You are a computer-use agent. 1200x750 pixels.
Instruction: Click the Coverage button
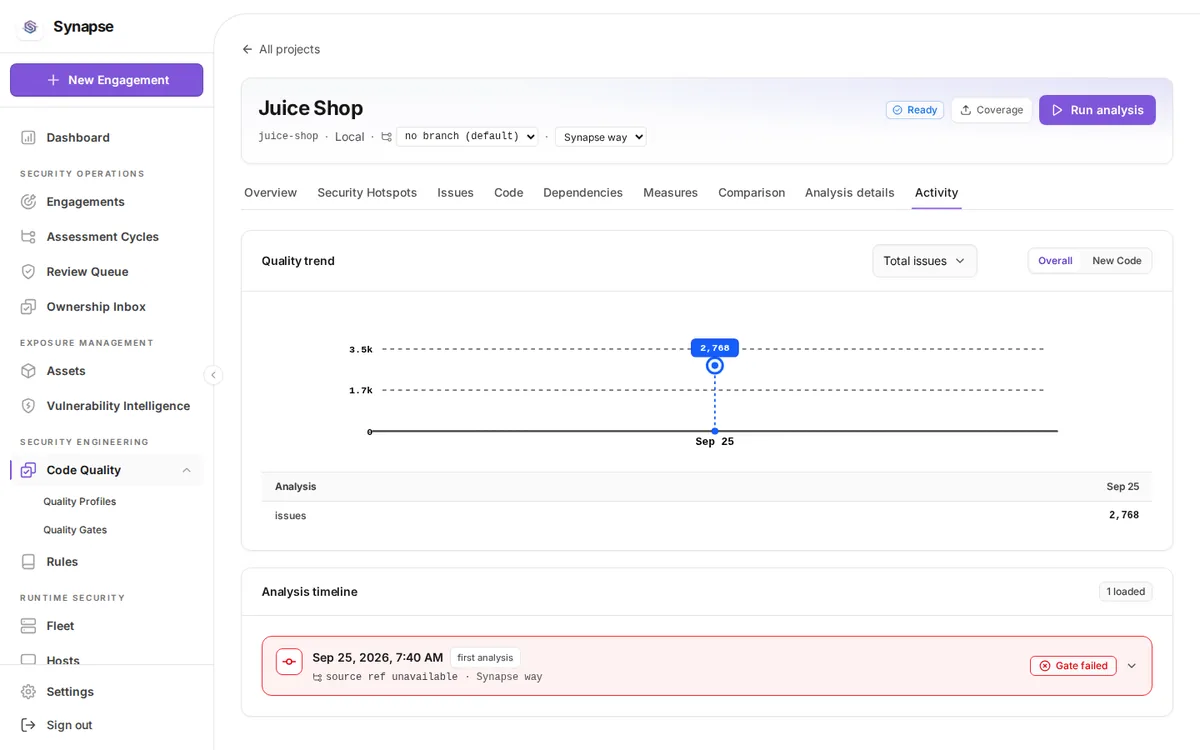tap(991, 110)
